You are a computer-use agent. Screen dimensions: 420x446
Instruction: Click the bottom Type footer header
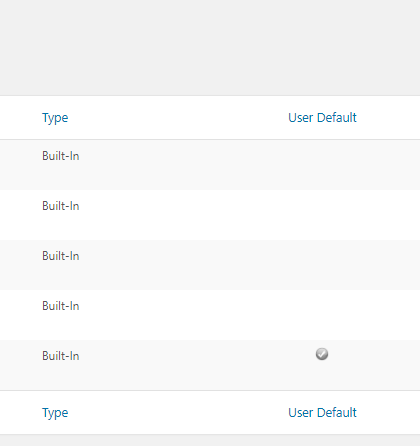click(55, 413)
